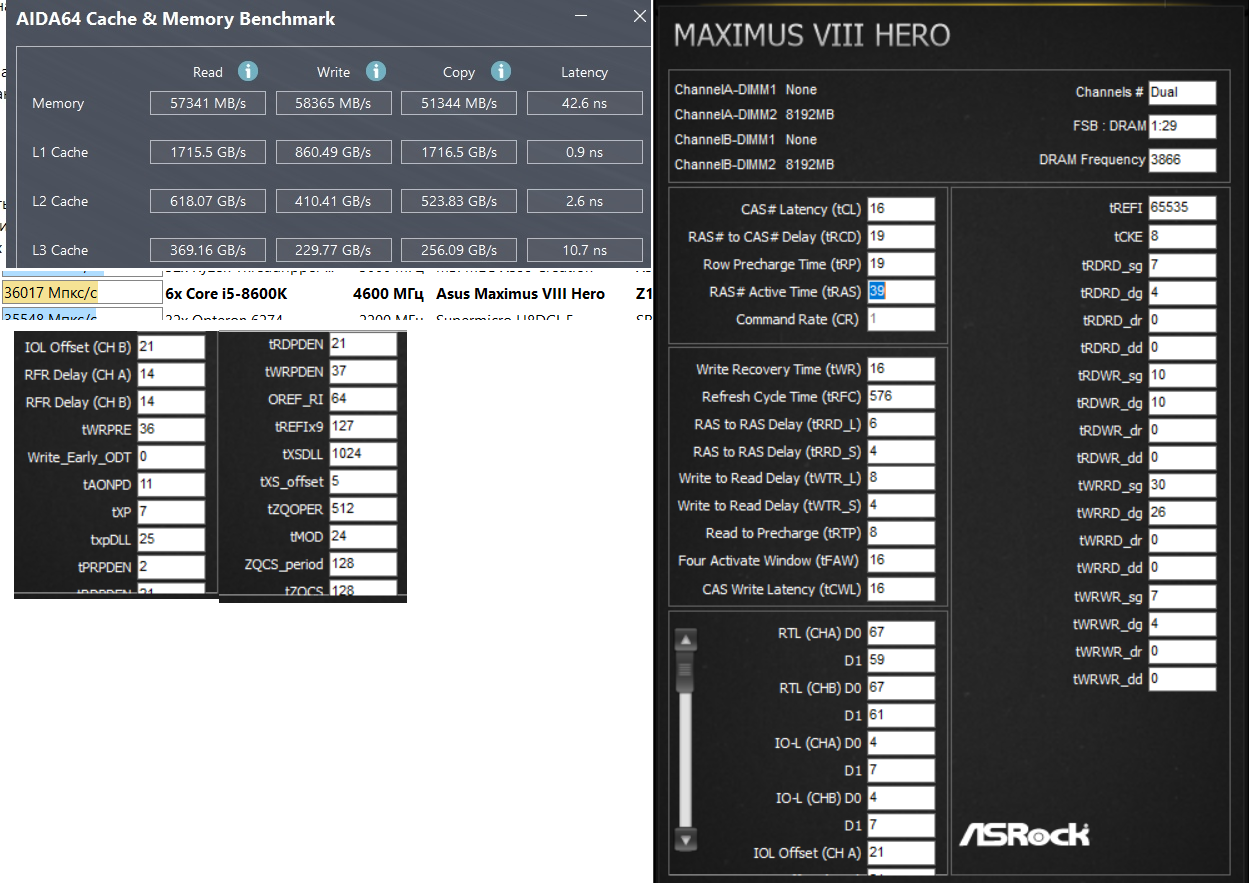Click the Command Rate (CR) field

(x=901, y=319)
